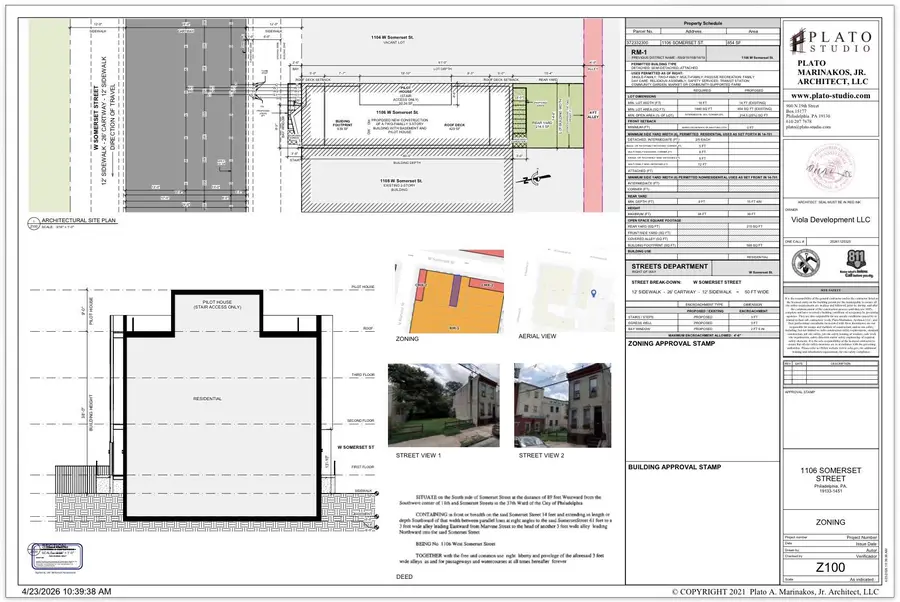Click the 'STREETS DEPARTMENT' heading
The height and width of the screenshot is (602, 900).
point(669,266)
